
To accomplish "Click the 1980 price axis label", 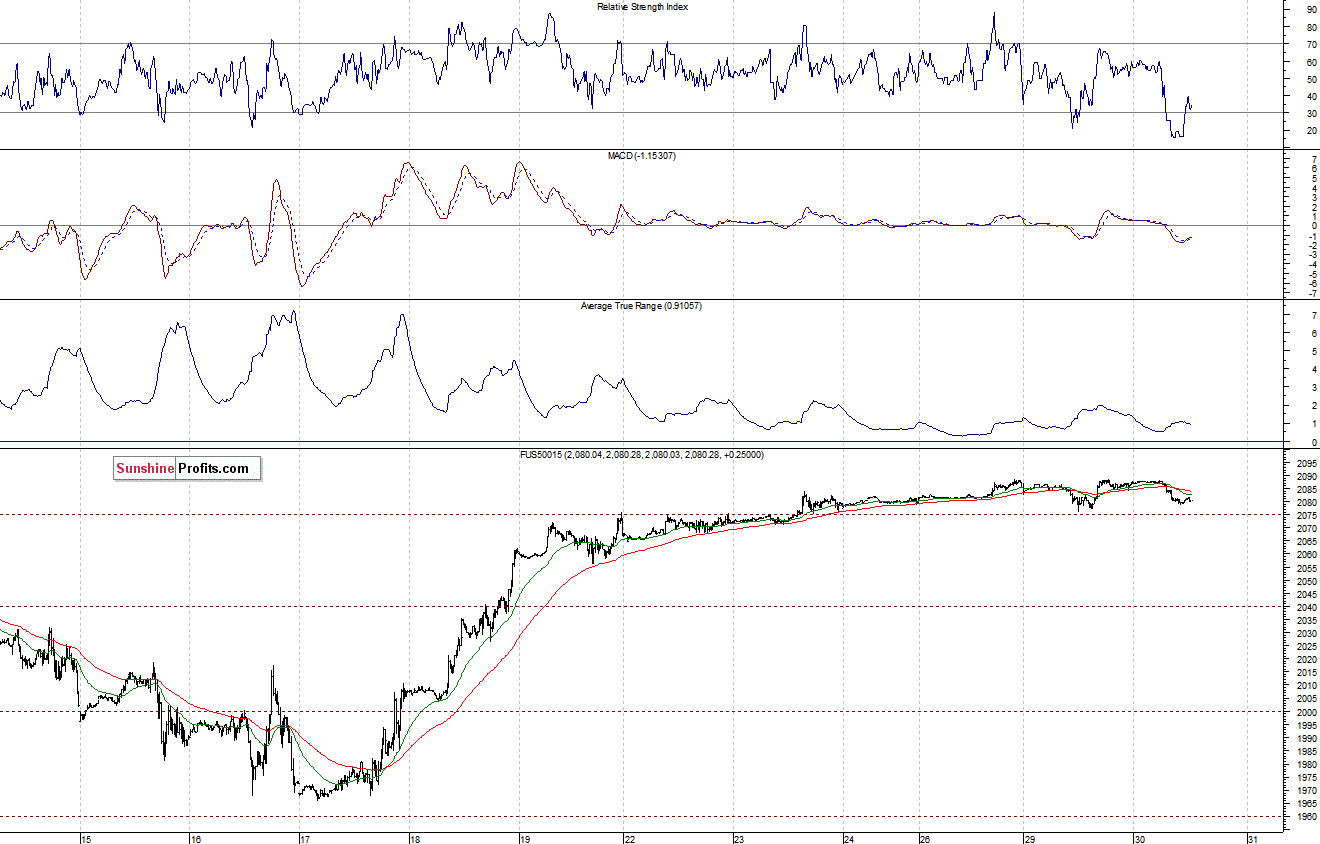I will pyautogui.click(x=1306, y=764).
